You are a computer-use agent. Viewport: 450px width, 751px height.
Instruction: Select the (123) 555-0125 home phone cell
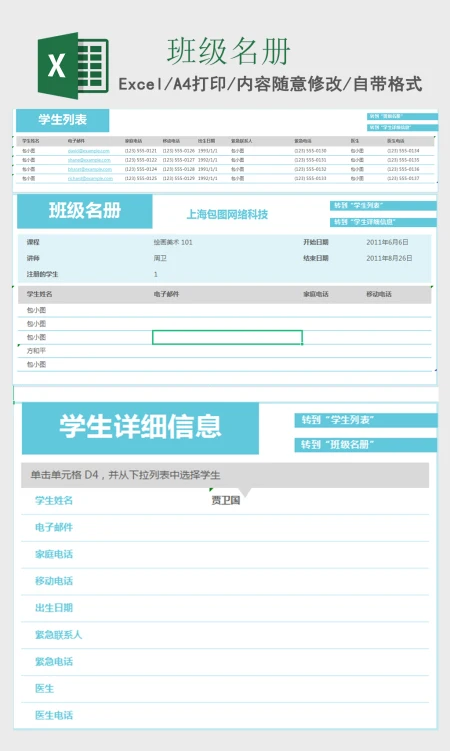(x=141, y=178)
